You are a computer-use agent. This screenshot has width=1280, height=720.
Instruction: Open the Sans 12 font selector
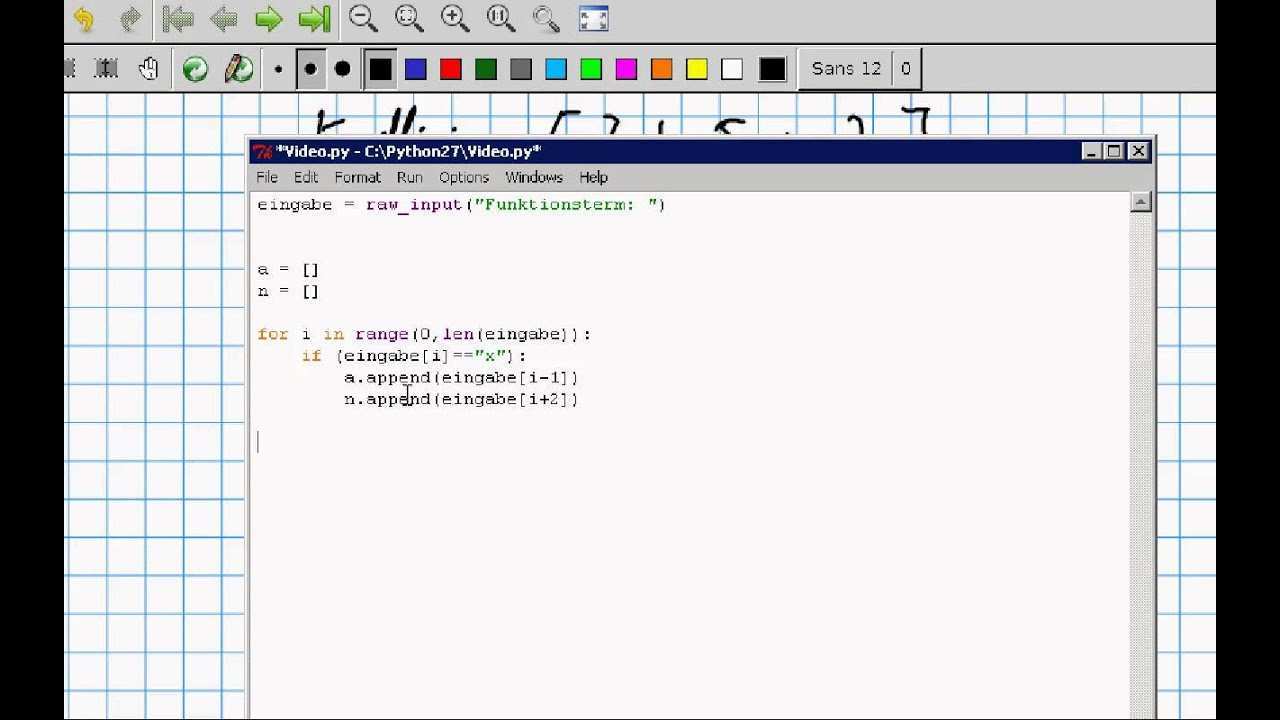[x=846, y=69]
